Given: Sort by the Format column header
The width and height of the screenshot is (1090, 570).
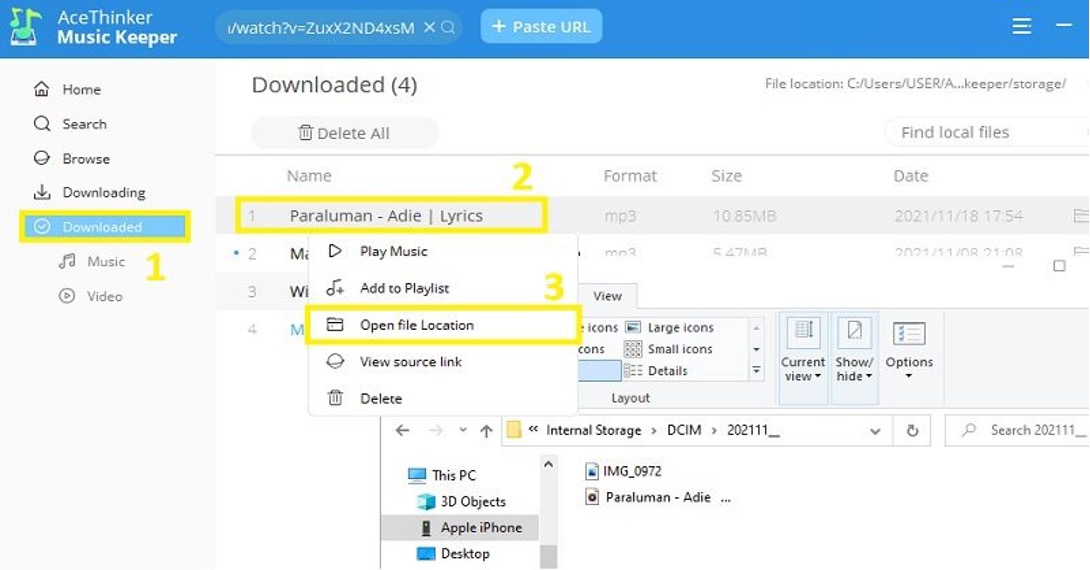Looking at the screenshot, I should click(630, 176).
